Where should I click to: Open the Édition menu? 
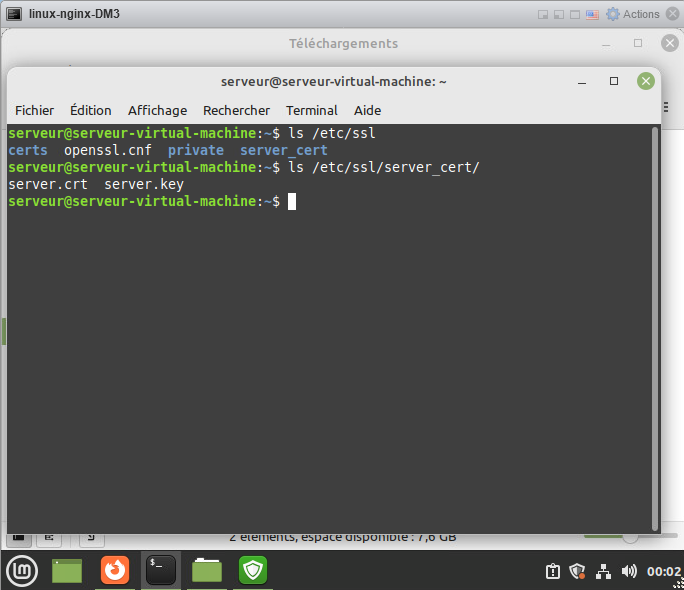click(90, 110)
